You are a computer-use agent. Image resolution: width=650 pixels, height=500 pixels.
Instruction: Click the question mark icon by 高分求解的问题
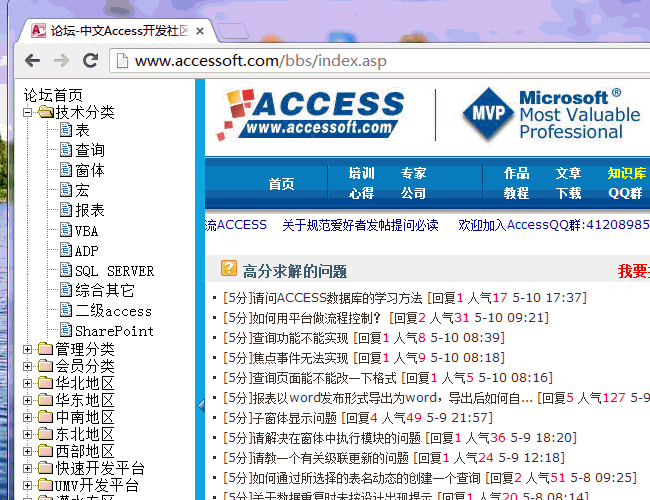[229, 268]
